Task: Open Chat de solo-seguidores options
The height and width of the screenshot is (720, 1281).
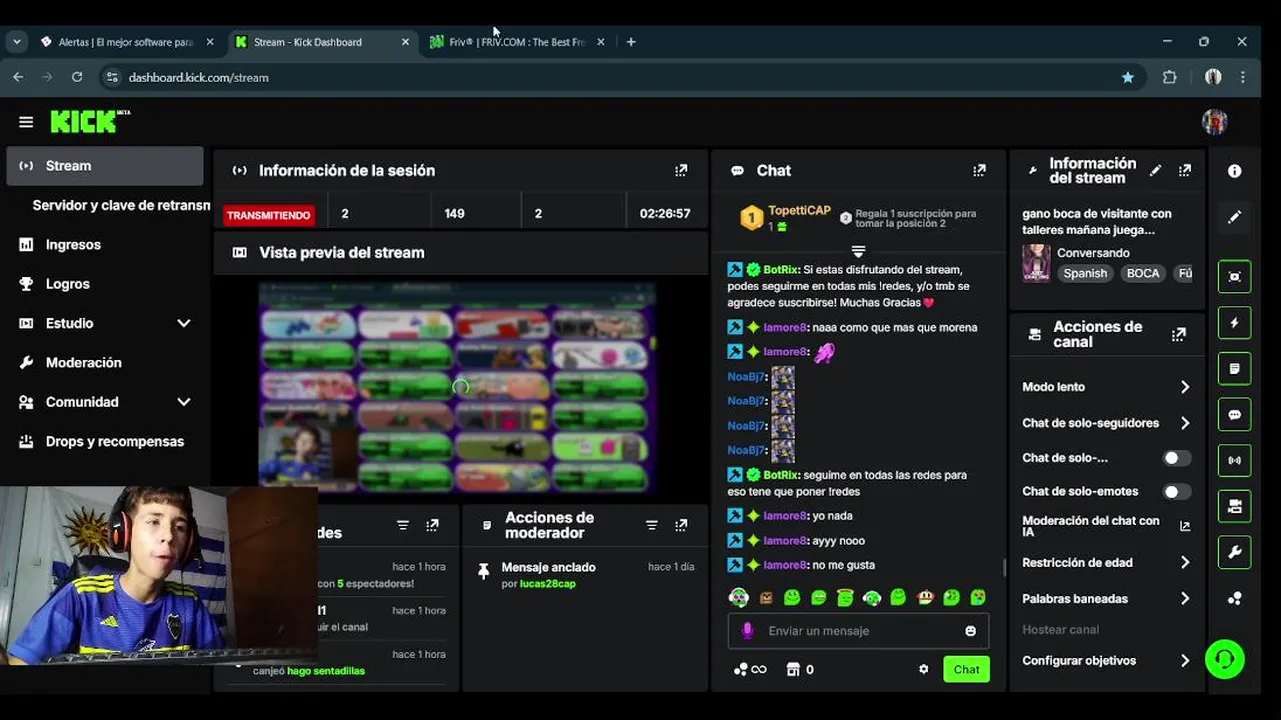Action: pyautogui.click(x=1106, y=423)
